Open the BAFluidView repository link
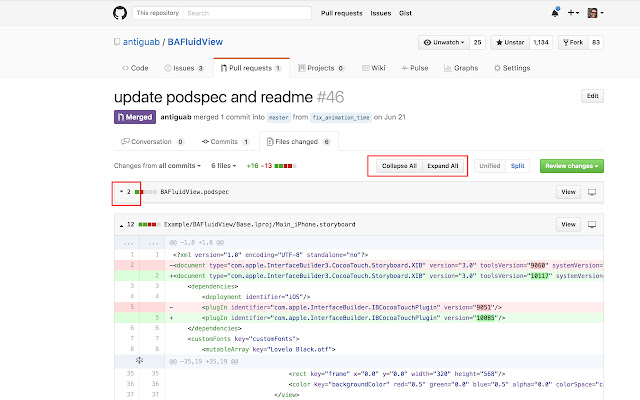 [195, 42]
